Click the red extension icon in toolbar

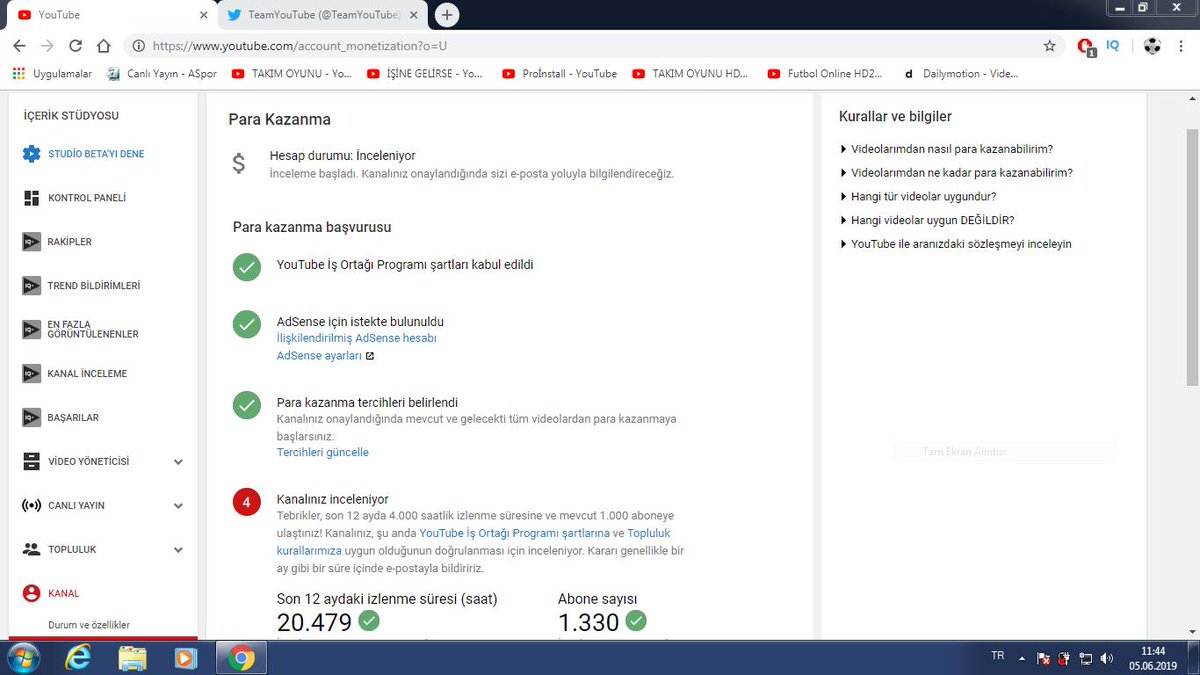pos(1086,46)
